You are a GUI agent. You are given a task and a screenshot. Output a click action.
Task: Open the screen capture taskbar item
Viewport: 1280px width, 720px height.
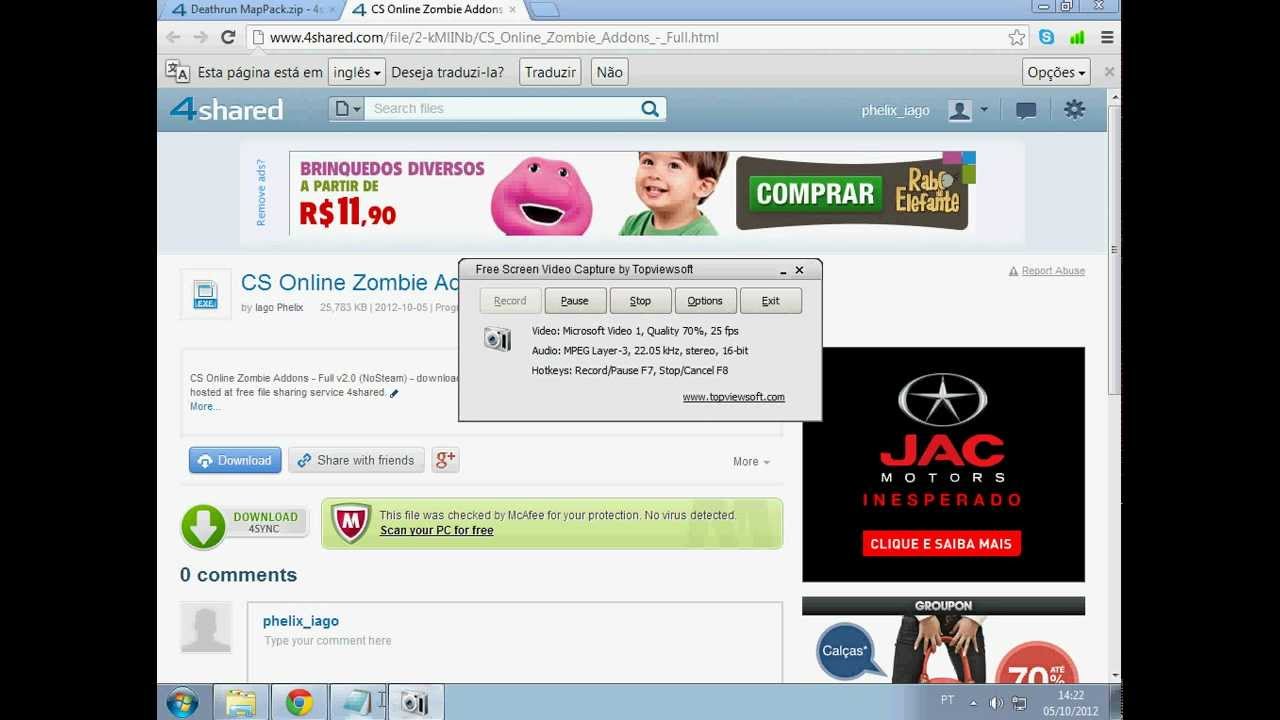pyautogui.click(x=414, y=703)
